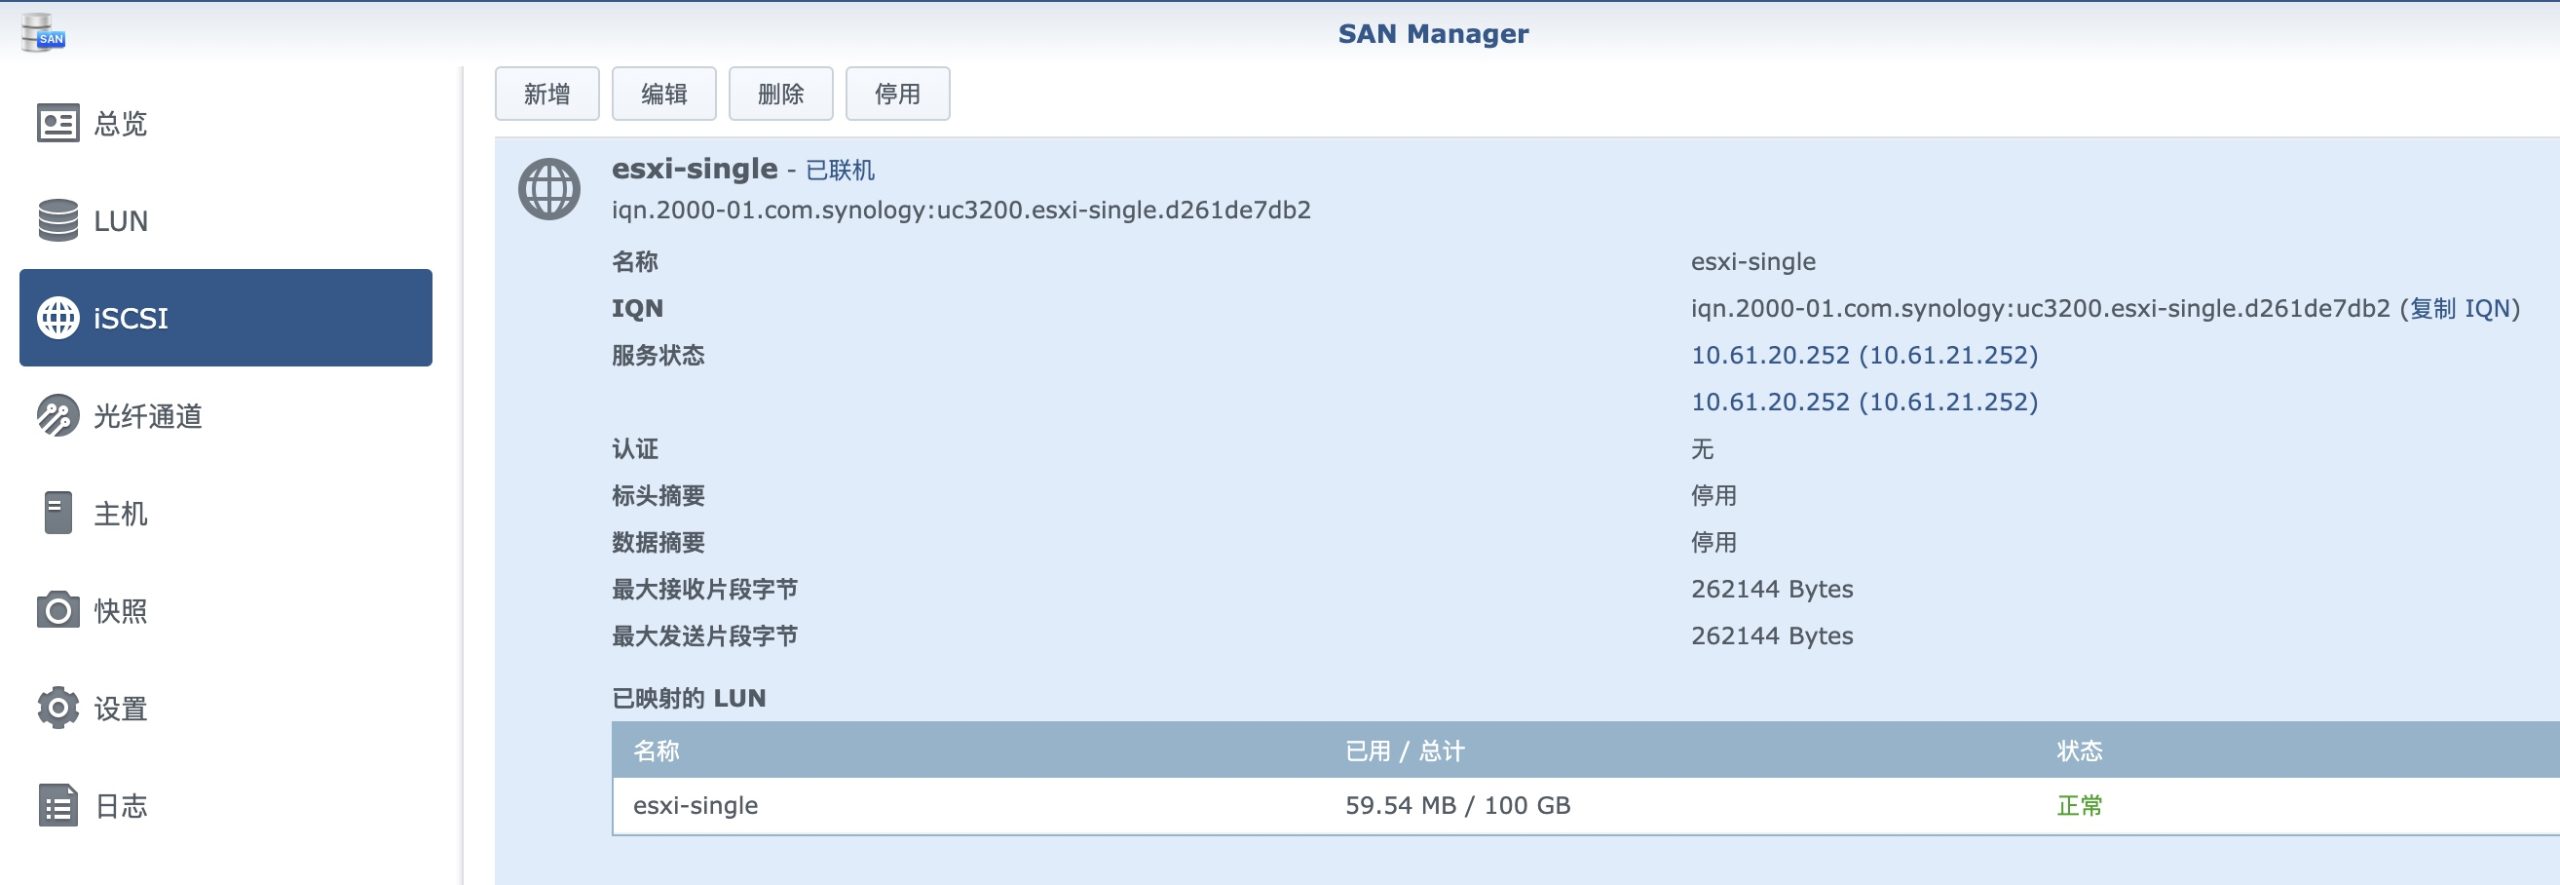The image size is (2560, 885).
Task: Click the 编辑 (Edit) button
Action: click(664, 94)
